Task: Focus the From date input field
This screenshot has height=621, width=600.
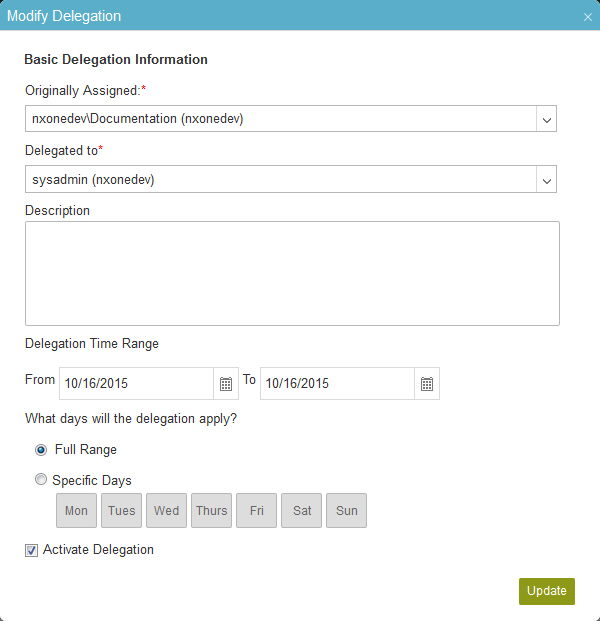Action: point(137,383)
